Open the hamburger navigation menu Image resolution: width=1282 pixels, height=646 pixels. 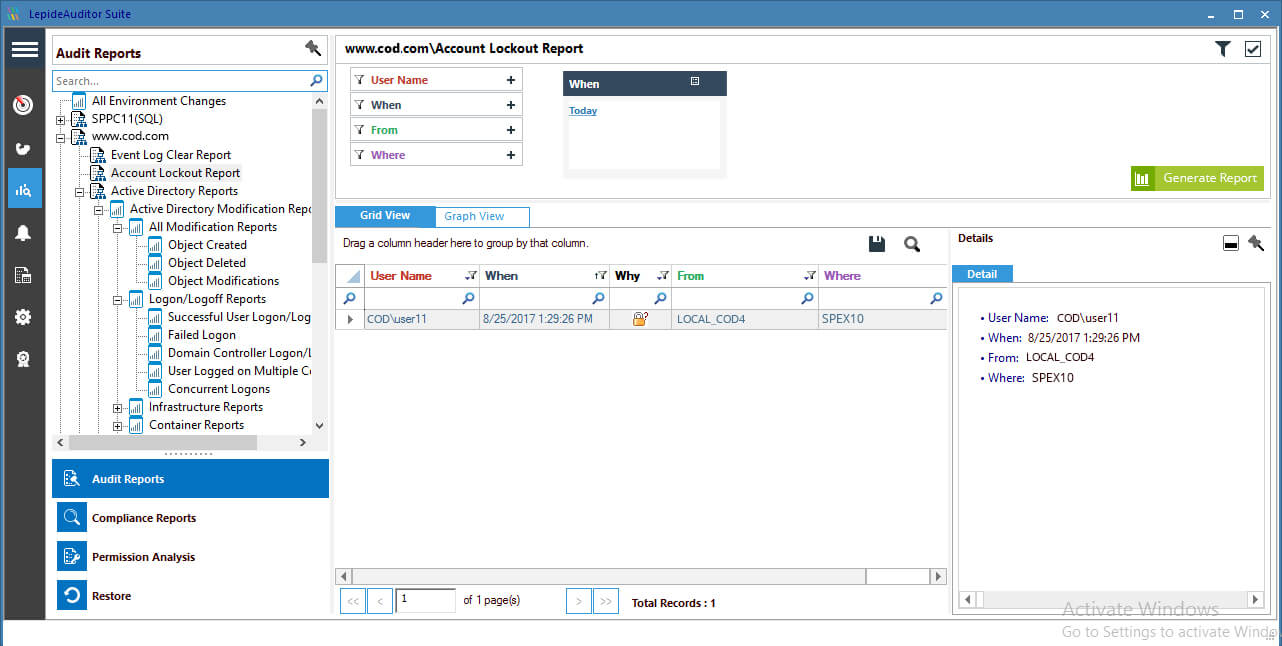pyautogui.click(x=24, y=48)
